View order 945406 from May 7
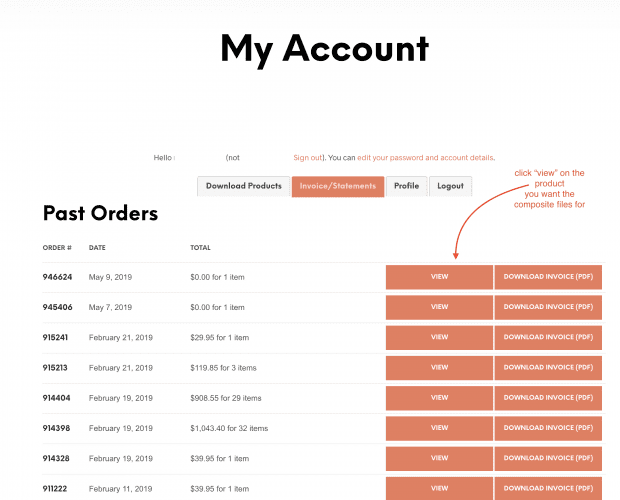Image resolution: width=620 pixels, height=500 pixels. (439, 307)
